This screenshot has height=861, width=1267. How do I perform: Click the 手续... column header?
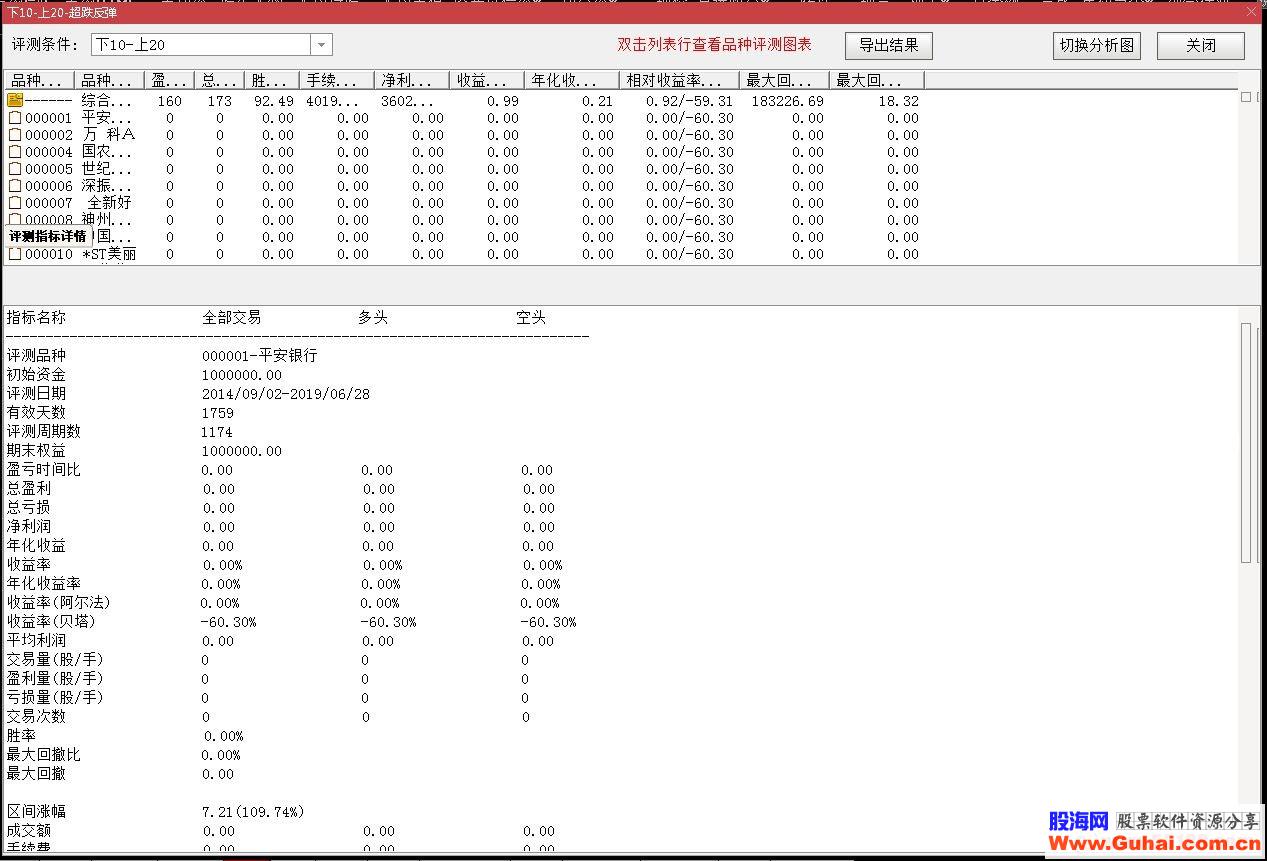(337, 80)
